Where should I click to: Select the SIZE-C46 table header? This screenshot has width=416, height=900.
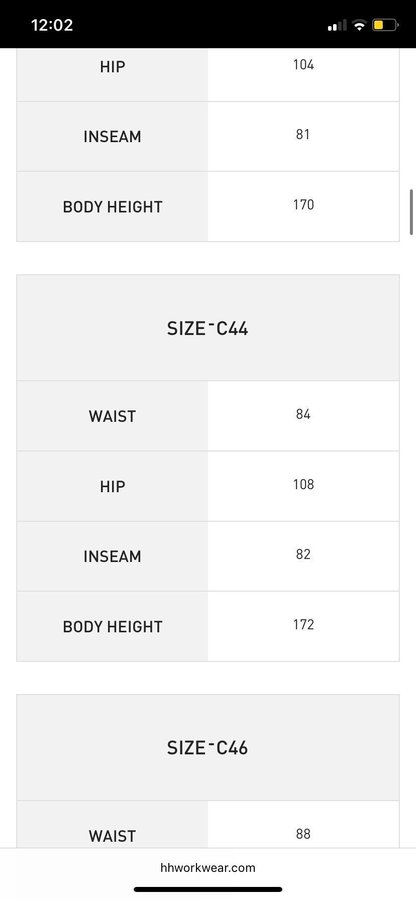pos(208,747)
